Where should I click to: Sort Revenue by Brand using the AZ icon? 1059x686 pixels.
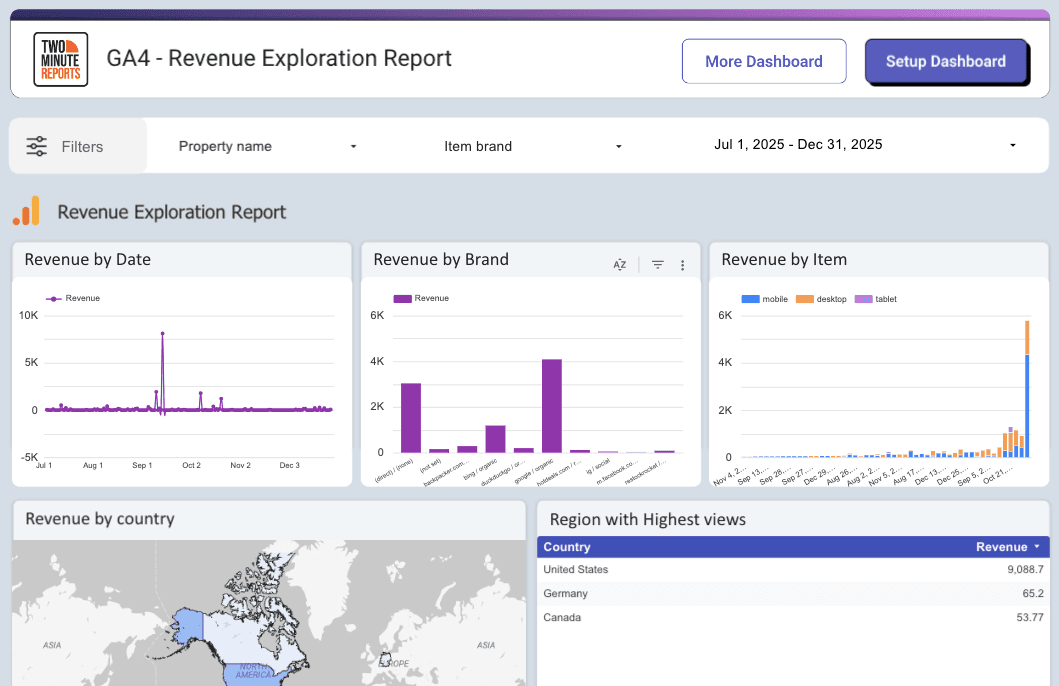click(x=619, y=264)
